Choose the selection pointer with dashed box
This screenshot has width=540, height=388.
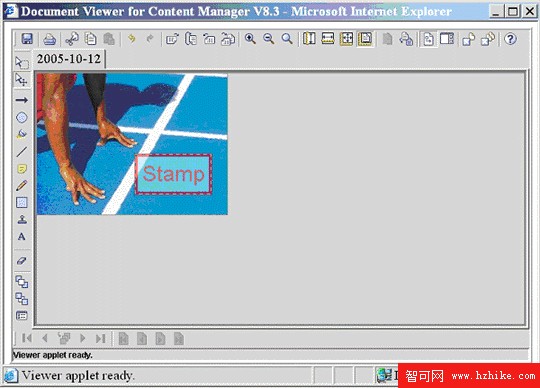pos(22,62)
